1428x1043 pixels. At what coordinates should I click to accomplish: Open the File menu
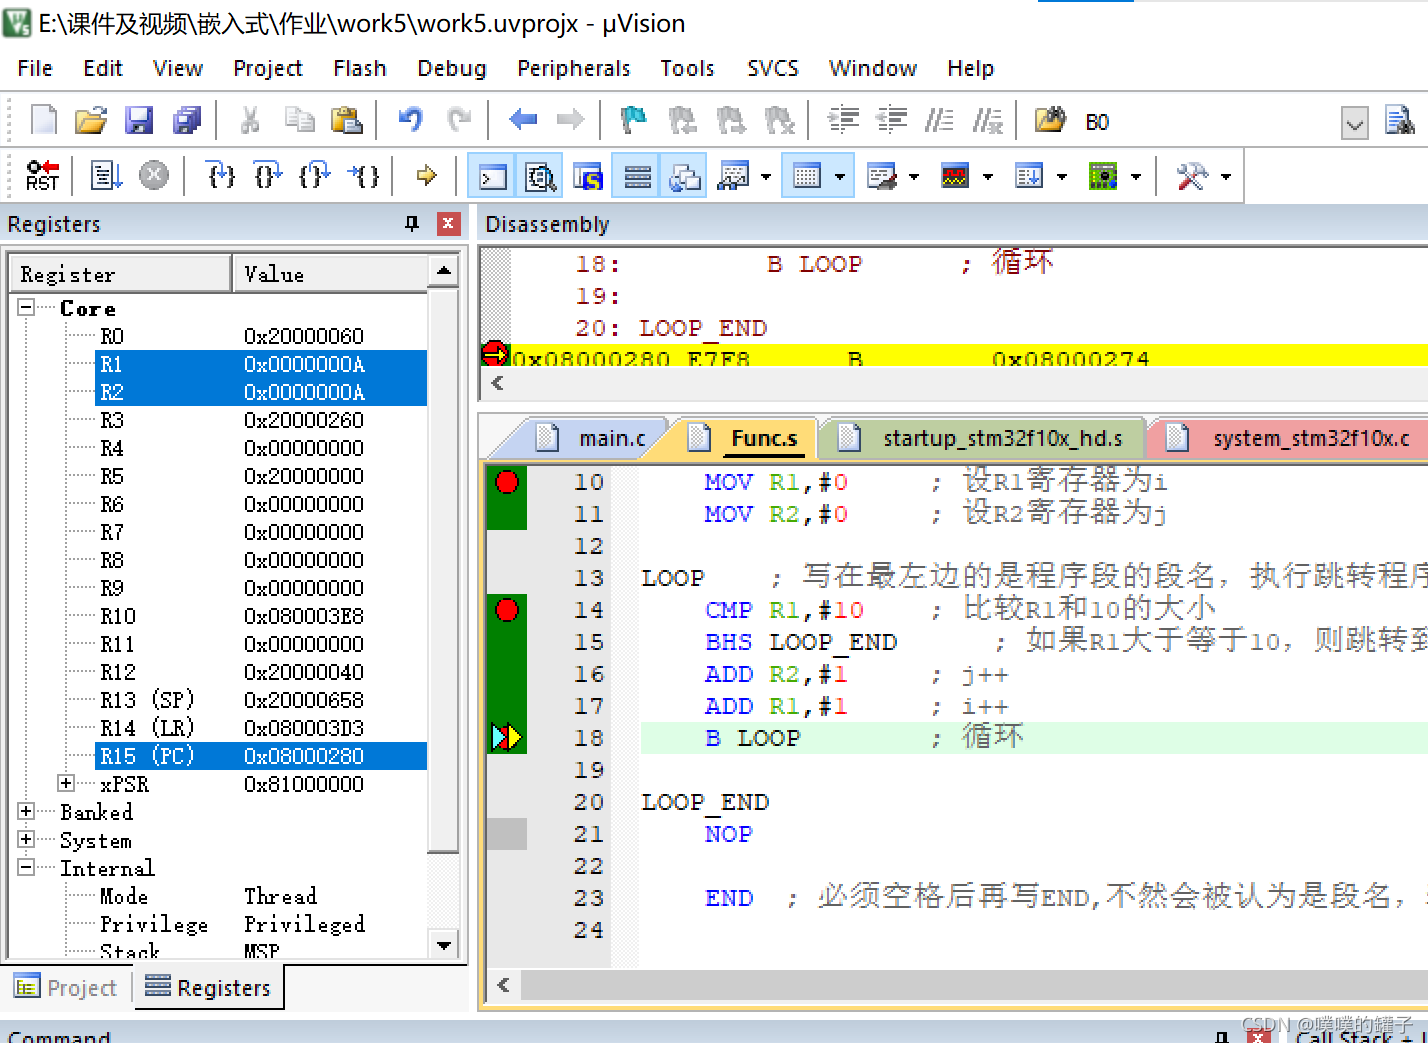click(x=35, y=68)
